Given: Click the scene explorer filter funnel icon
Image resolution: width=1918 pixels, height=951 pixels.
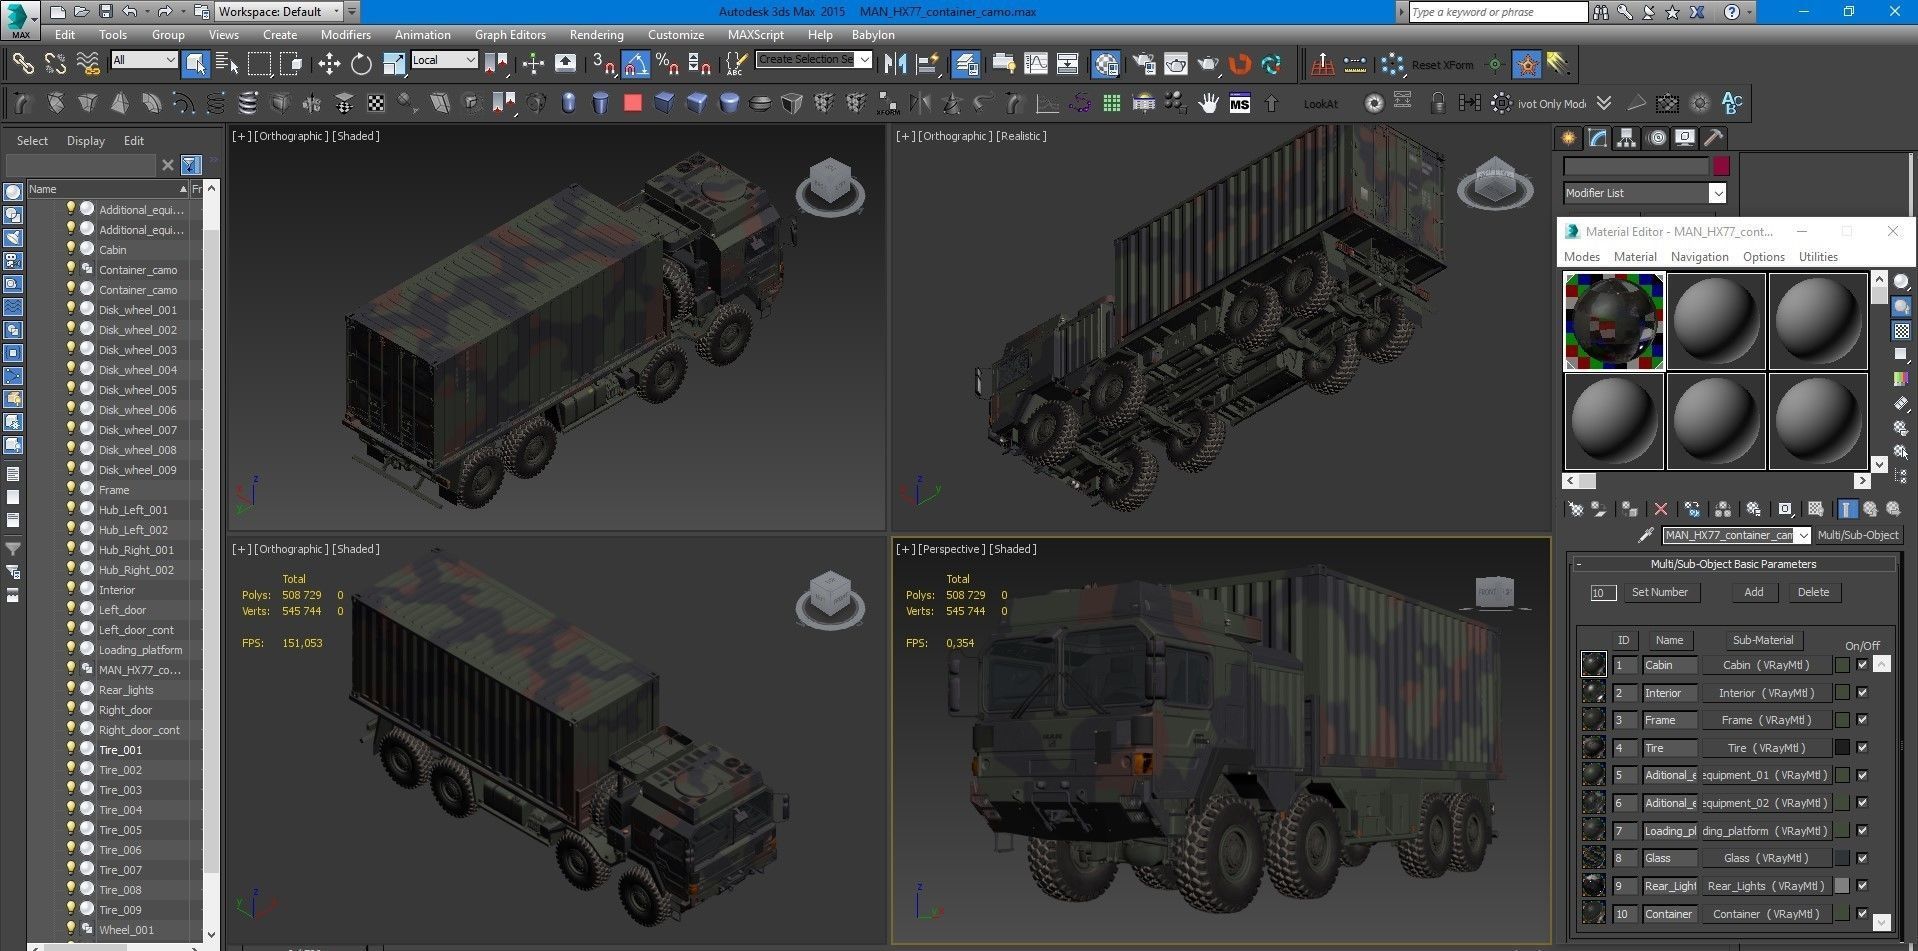Looking at the screenshot, I should (x=191, y=165).
